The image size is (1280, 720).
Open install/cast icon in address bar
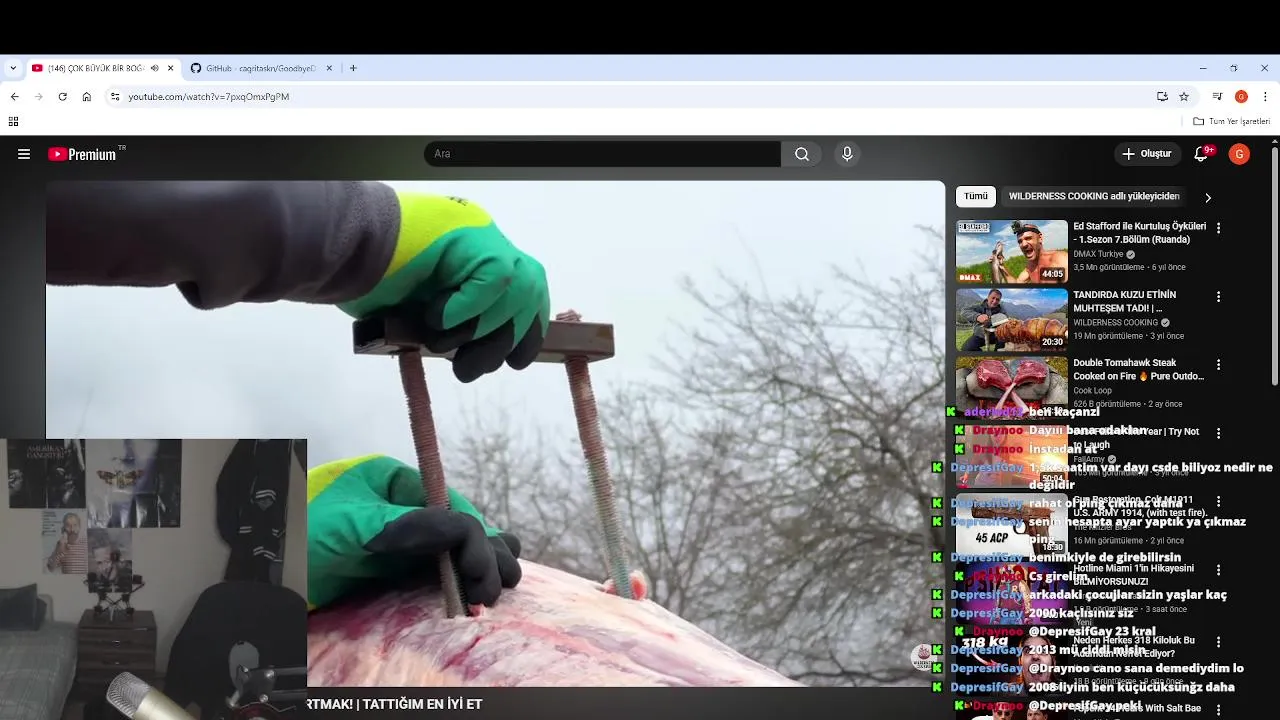pyautogui.click(x=1162, y=97)
